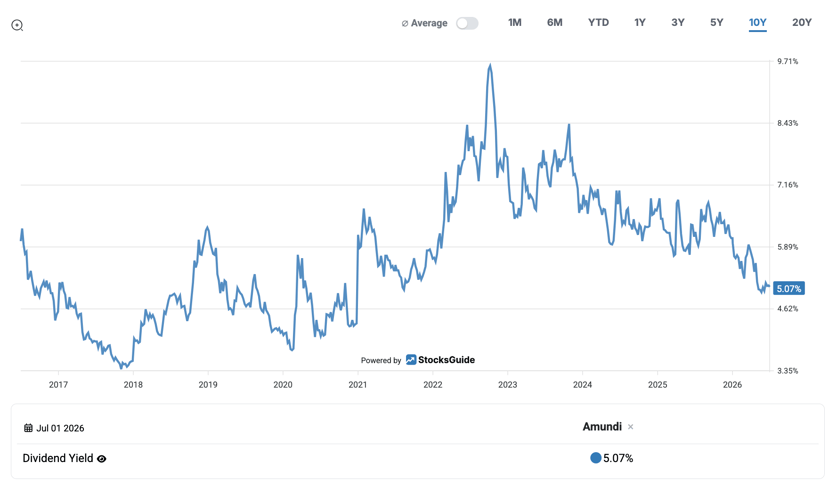The height and width of the screenshot is (487, 829).
Task: Click the Average symbol label
Action: [425, 23]
